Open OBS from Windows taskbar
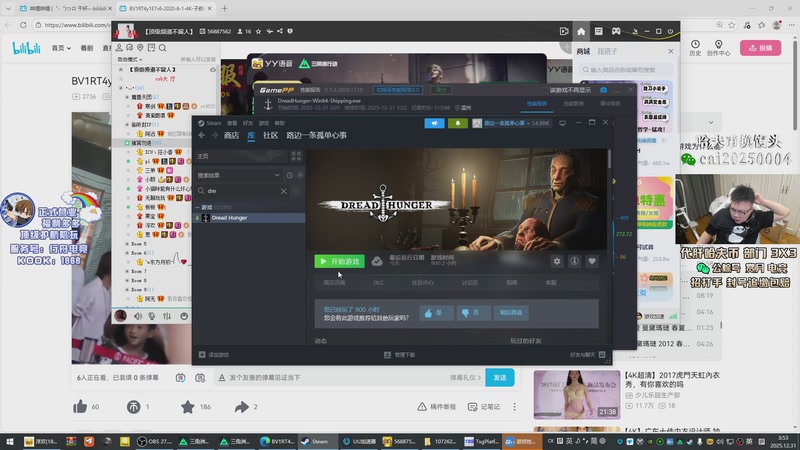 (x=154, y=441)
